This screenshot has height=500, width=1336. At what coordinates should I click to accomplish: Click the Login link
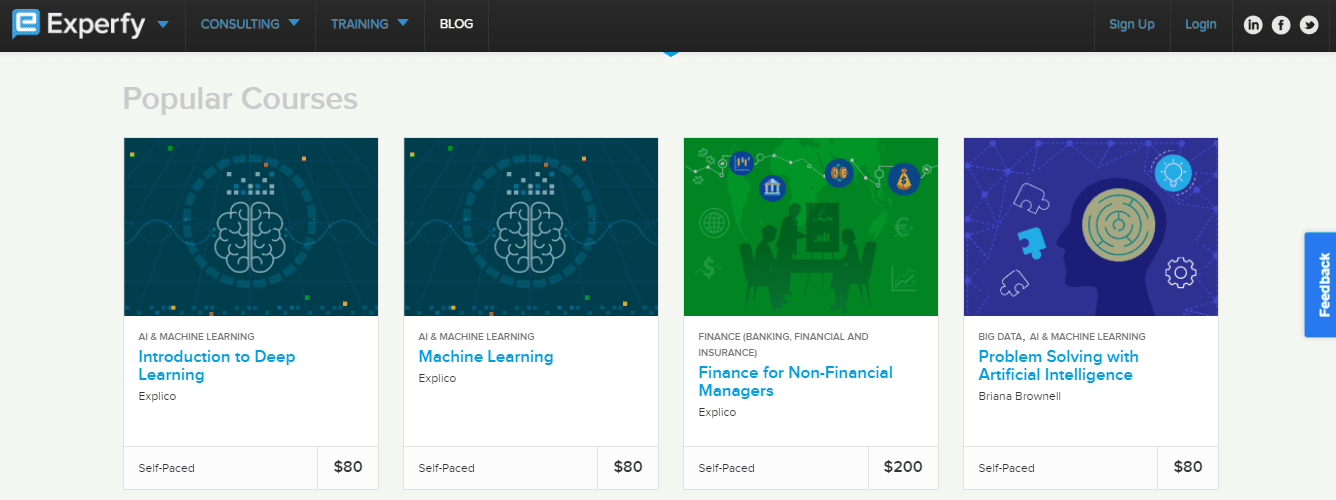click(x=1200, y=24)
